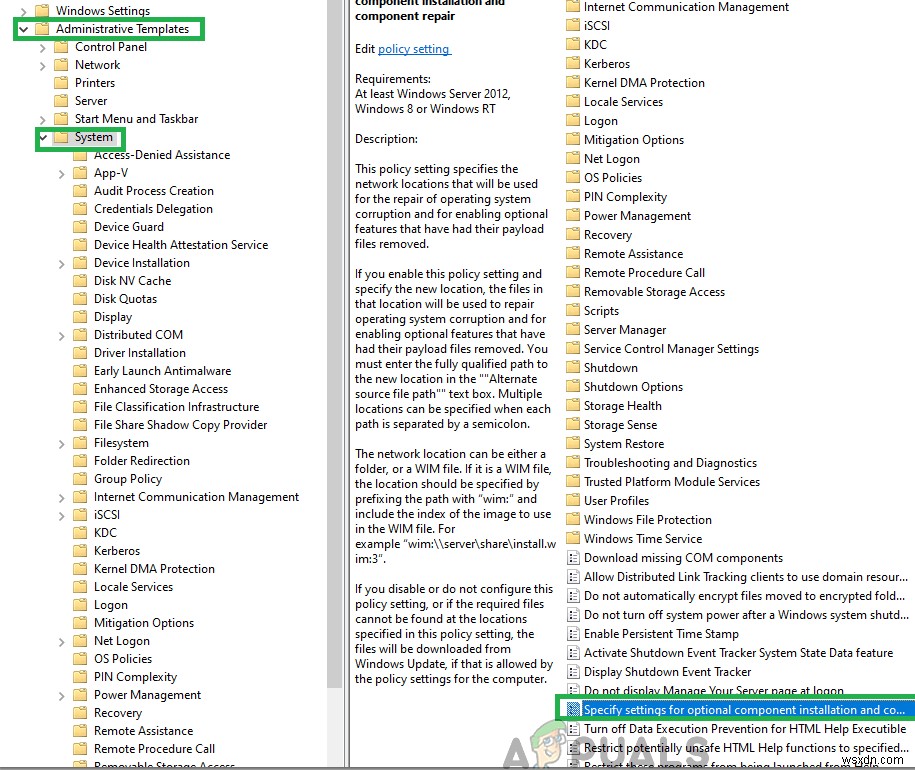Viewport: 915px width, 770px height.
Task: Click the Windows Time Service folder icon
Action: click(573, 538)
